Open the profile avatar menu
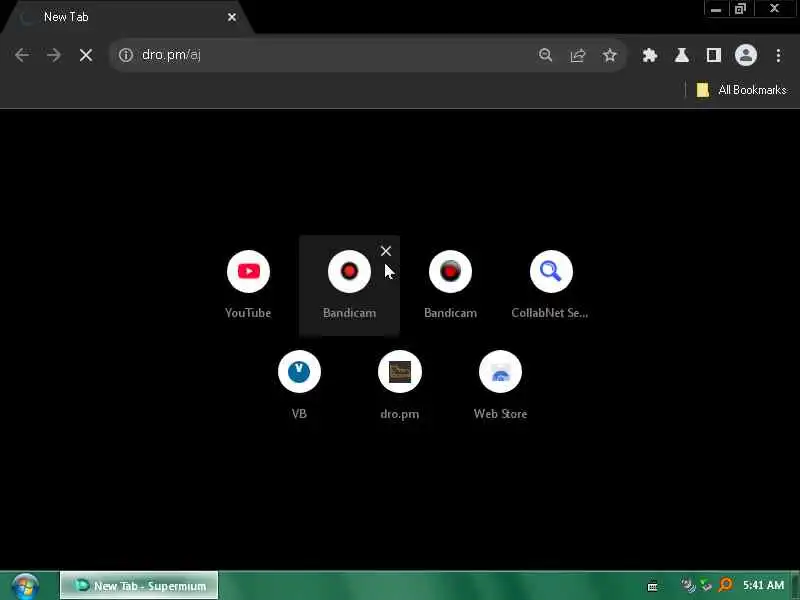This screenshot has height=600, width=800. (x=745, y=55)
